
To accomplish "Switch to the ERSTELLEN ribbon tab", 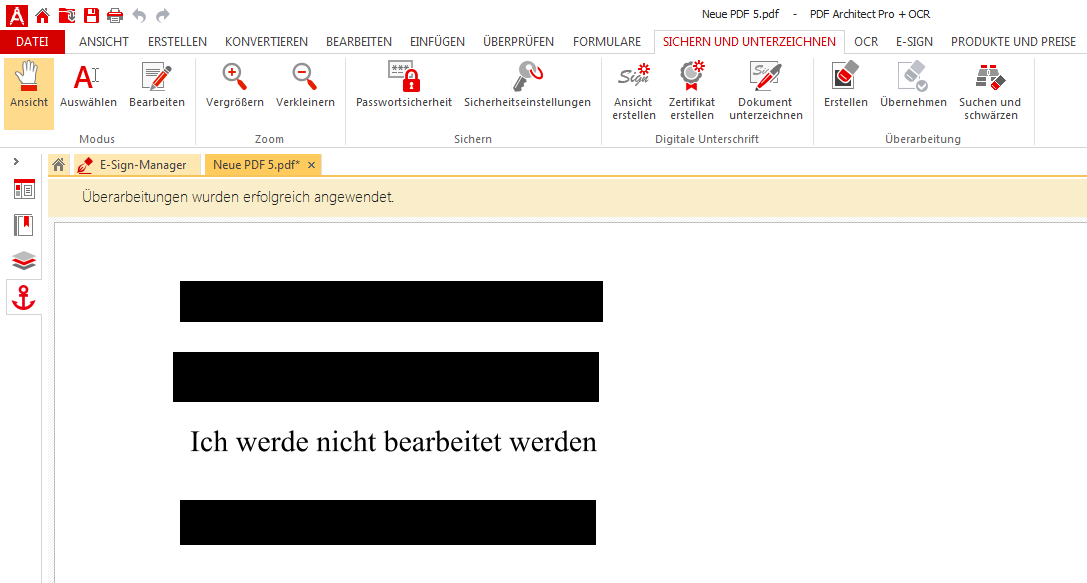I will [x=177, y=42].
